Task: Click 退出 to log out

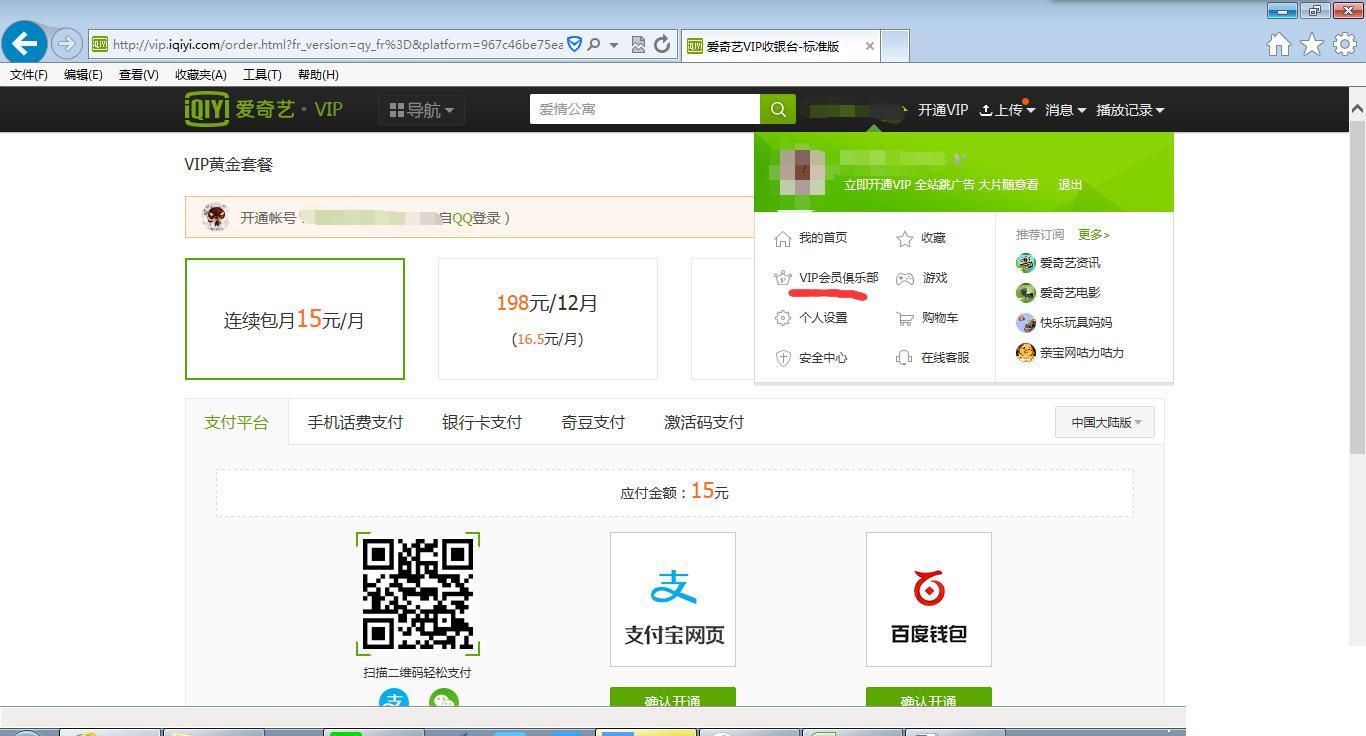Action: [1070, 185]
